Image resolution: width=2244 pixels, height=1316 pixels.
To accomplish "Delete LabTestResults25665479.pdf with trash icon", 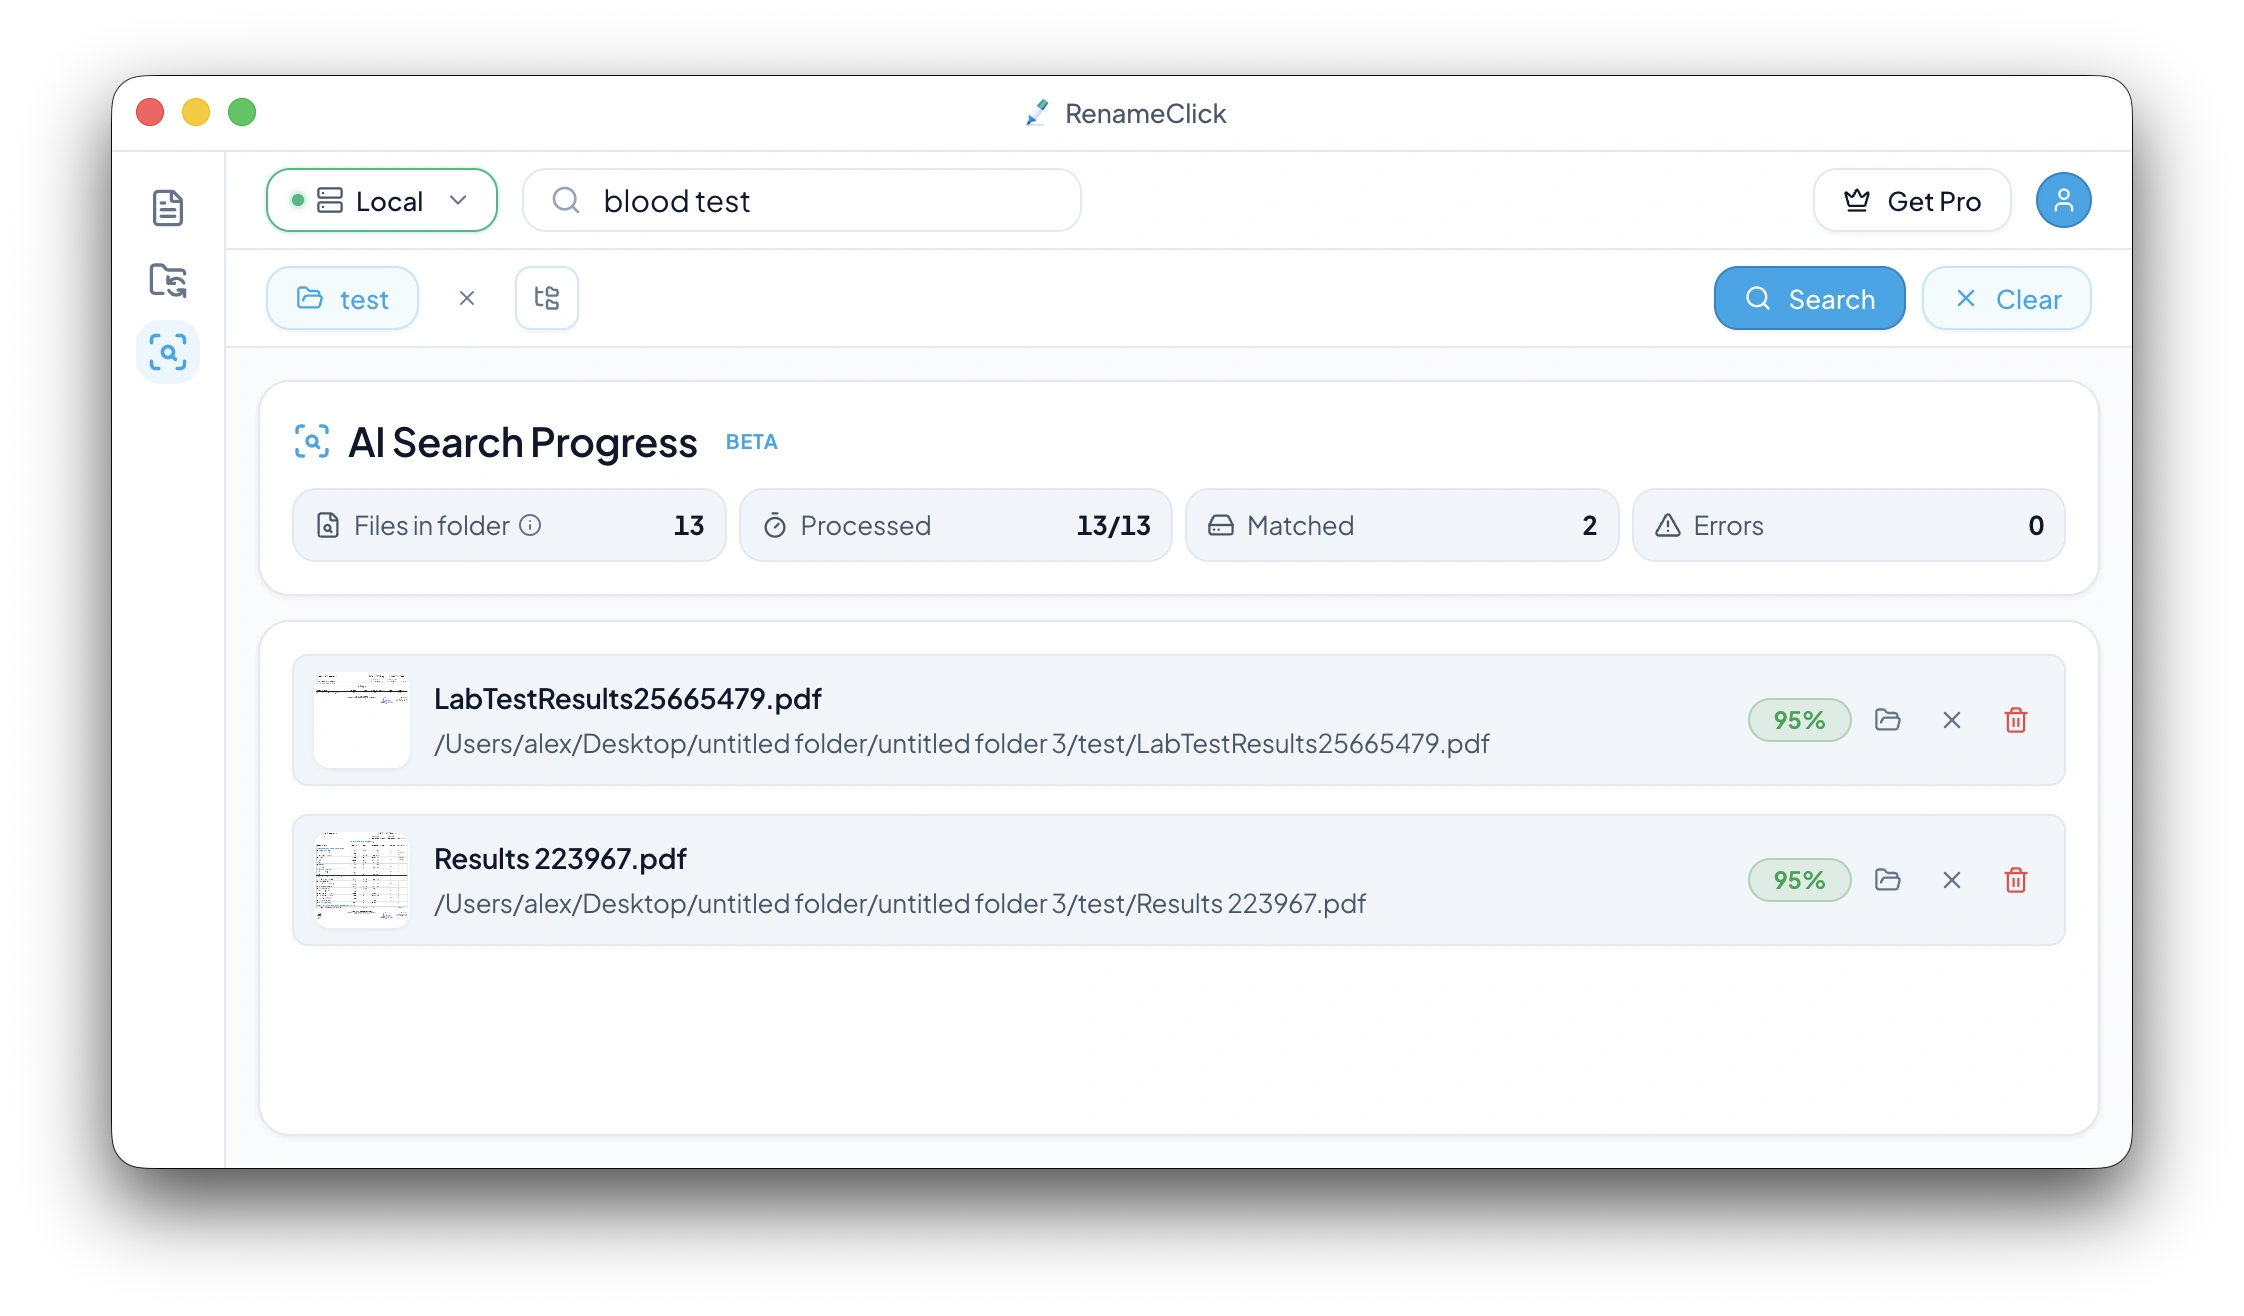I will click(x=2015, y=720).
